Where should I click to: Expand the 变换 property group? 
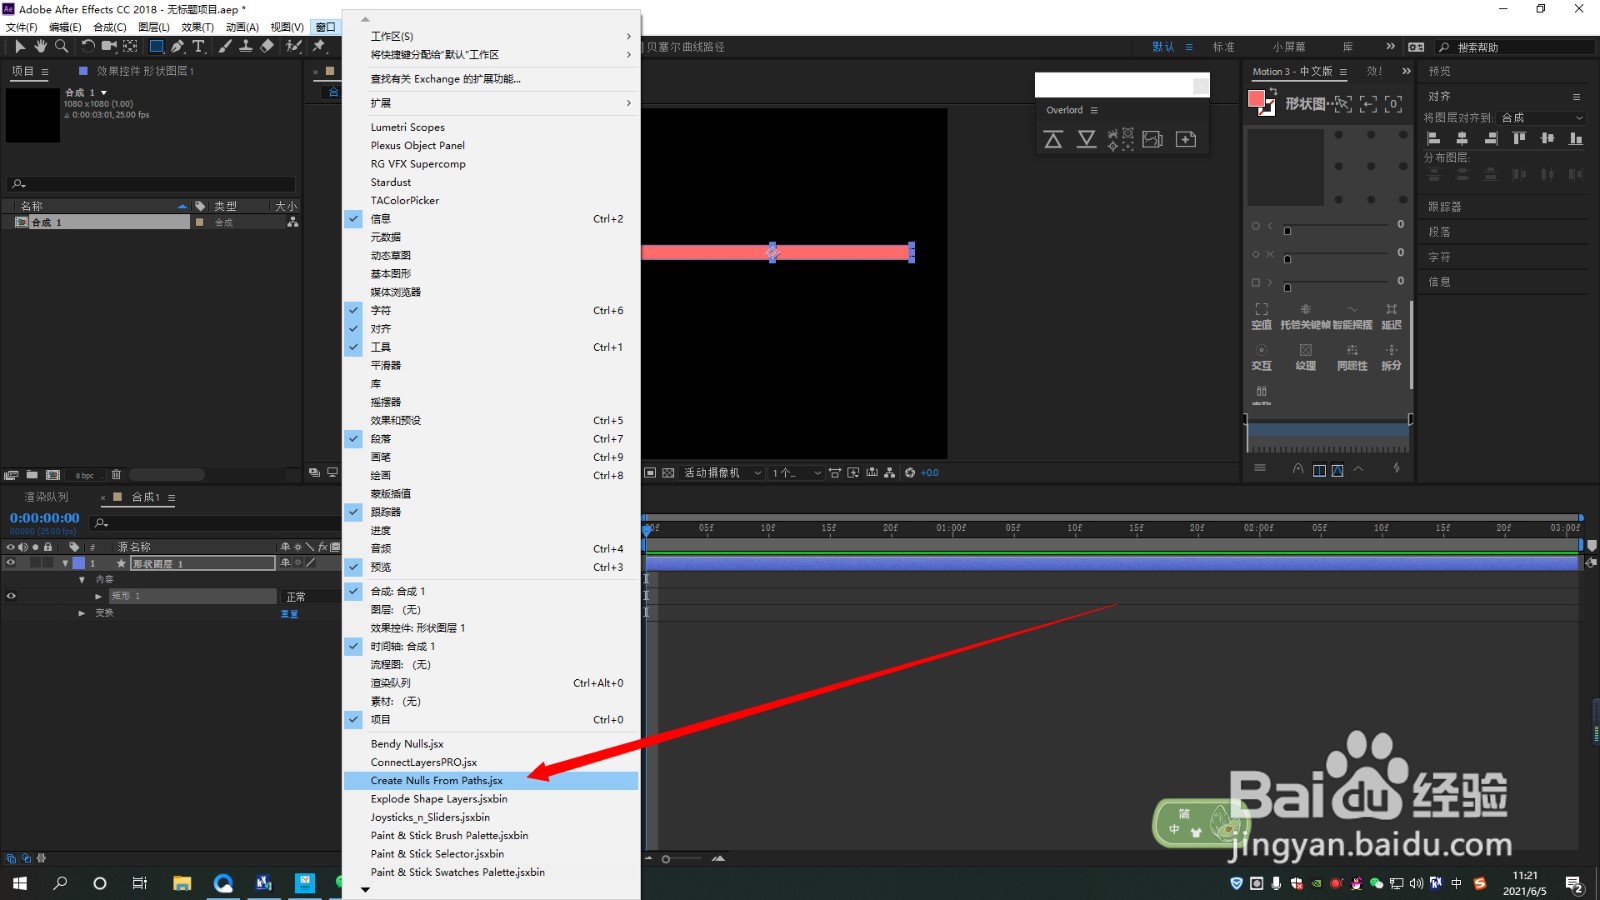tap(82, 613)
